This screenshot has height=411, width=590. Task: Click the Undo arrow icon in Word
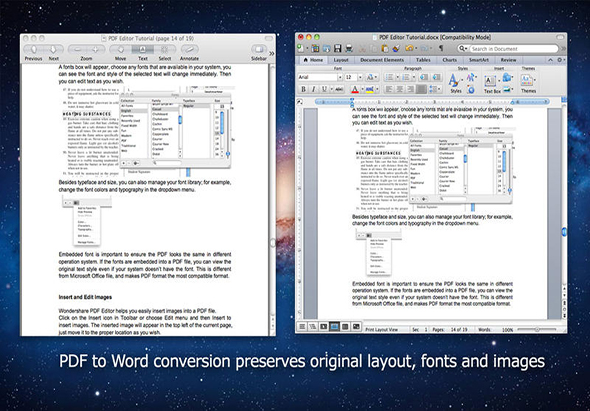tap(409, 48)
